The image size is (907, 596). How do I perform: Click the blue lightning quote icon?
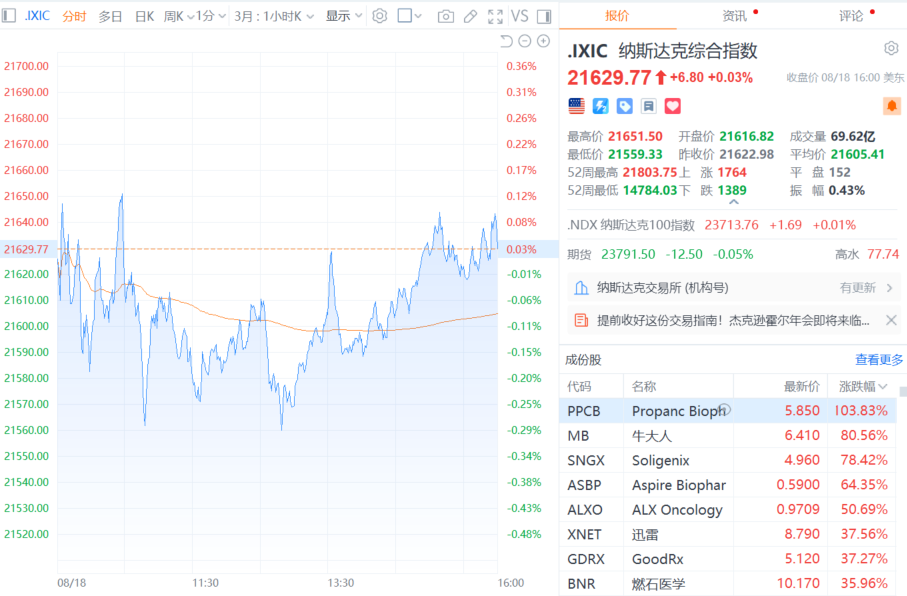(x=600, y=106)
